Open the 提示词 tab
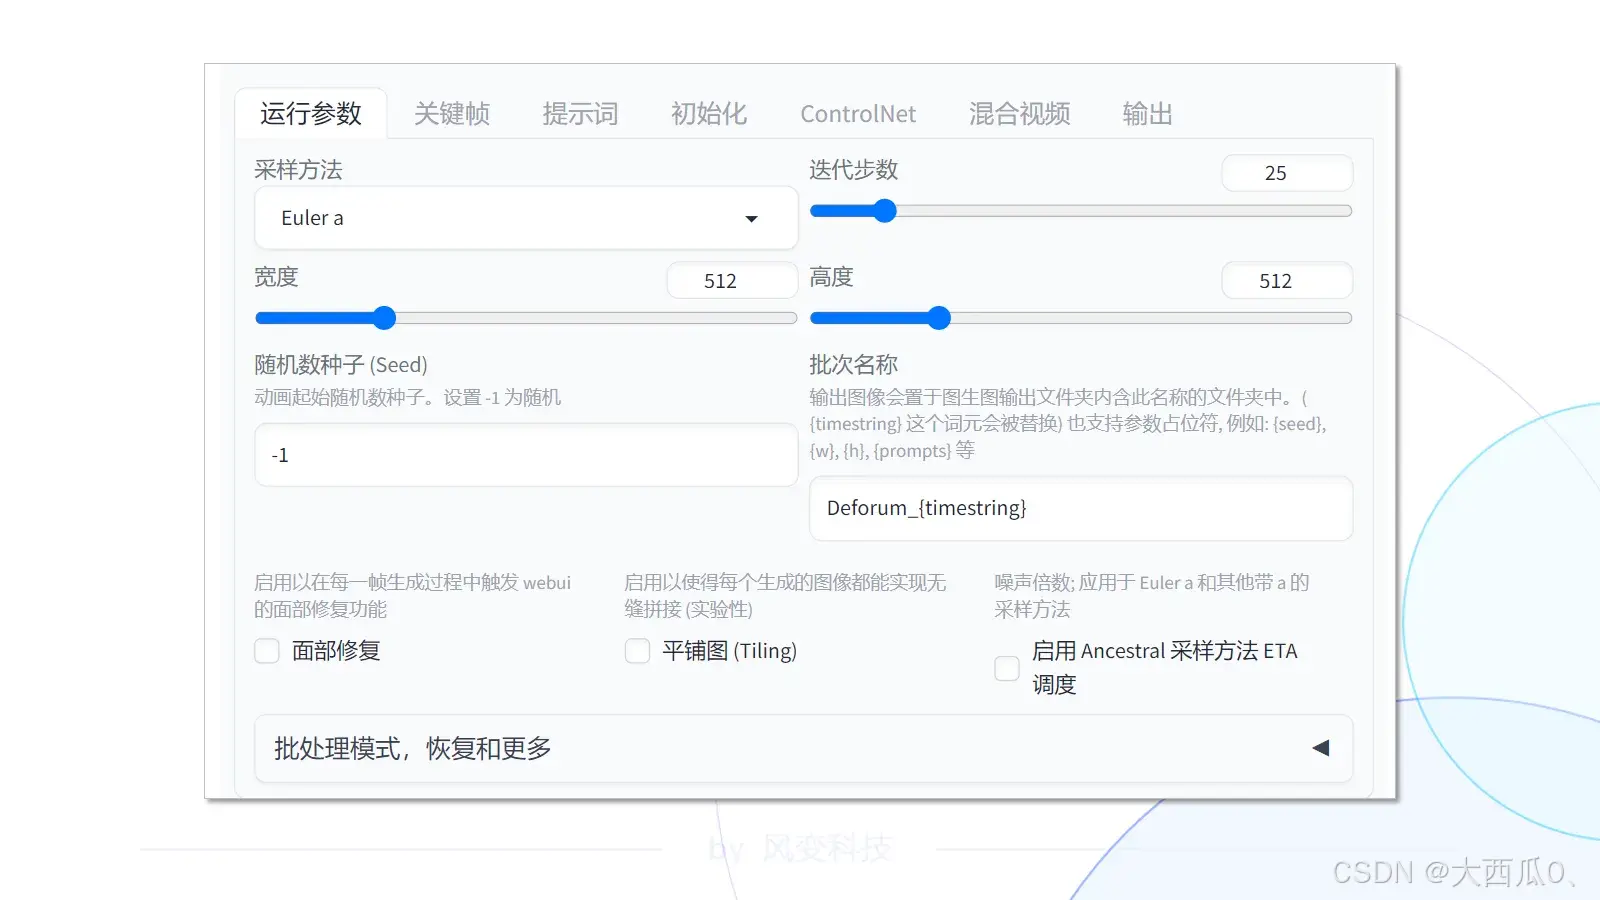Viewport: 1600px width, 900px height. click(x=580, y=114)
